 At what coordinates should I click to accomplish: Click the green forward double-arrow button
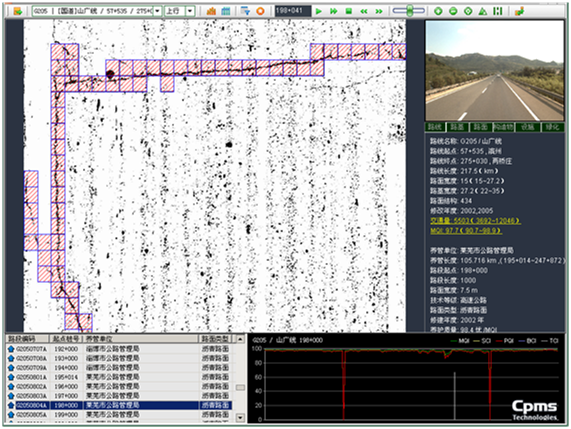pos(379,11)
